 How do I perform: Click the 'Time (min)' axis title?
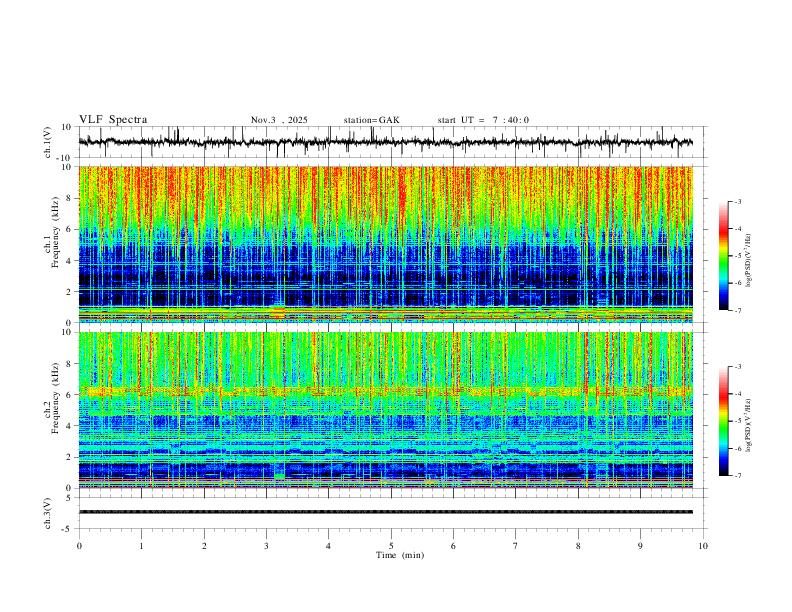400,555
